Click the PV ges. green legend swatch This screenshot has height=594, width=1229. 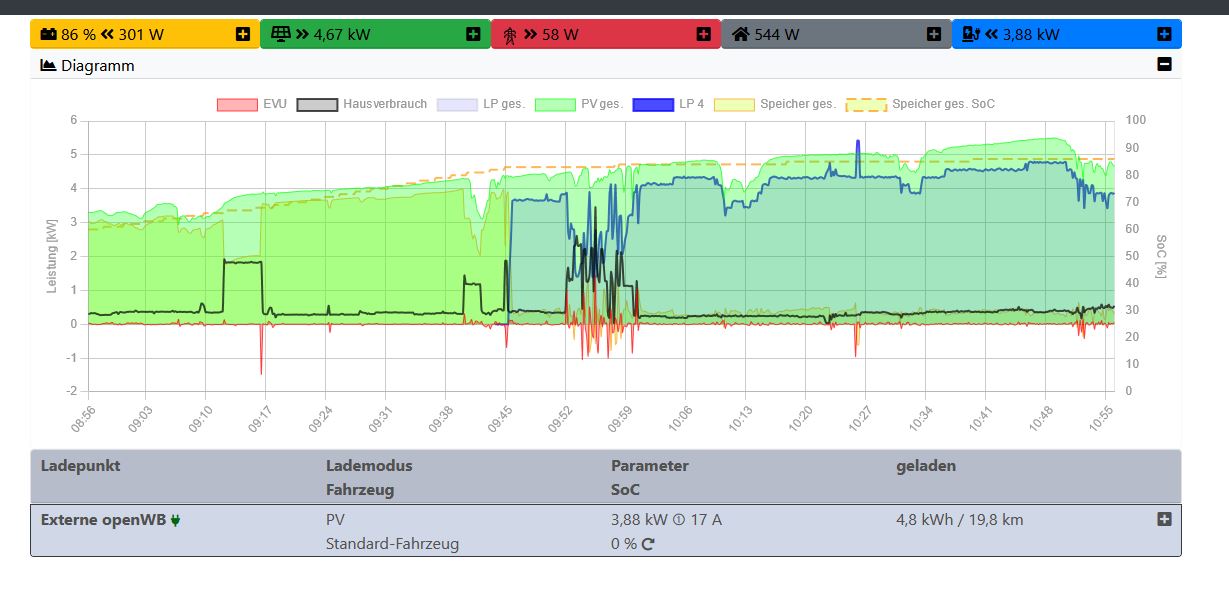(x=555, y=104)
